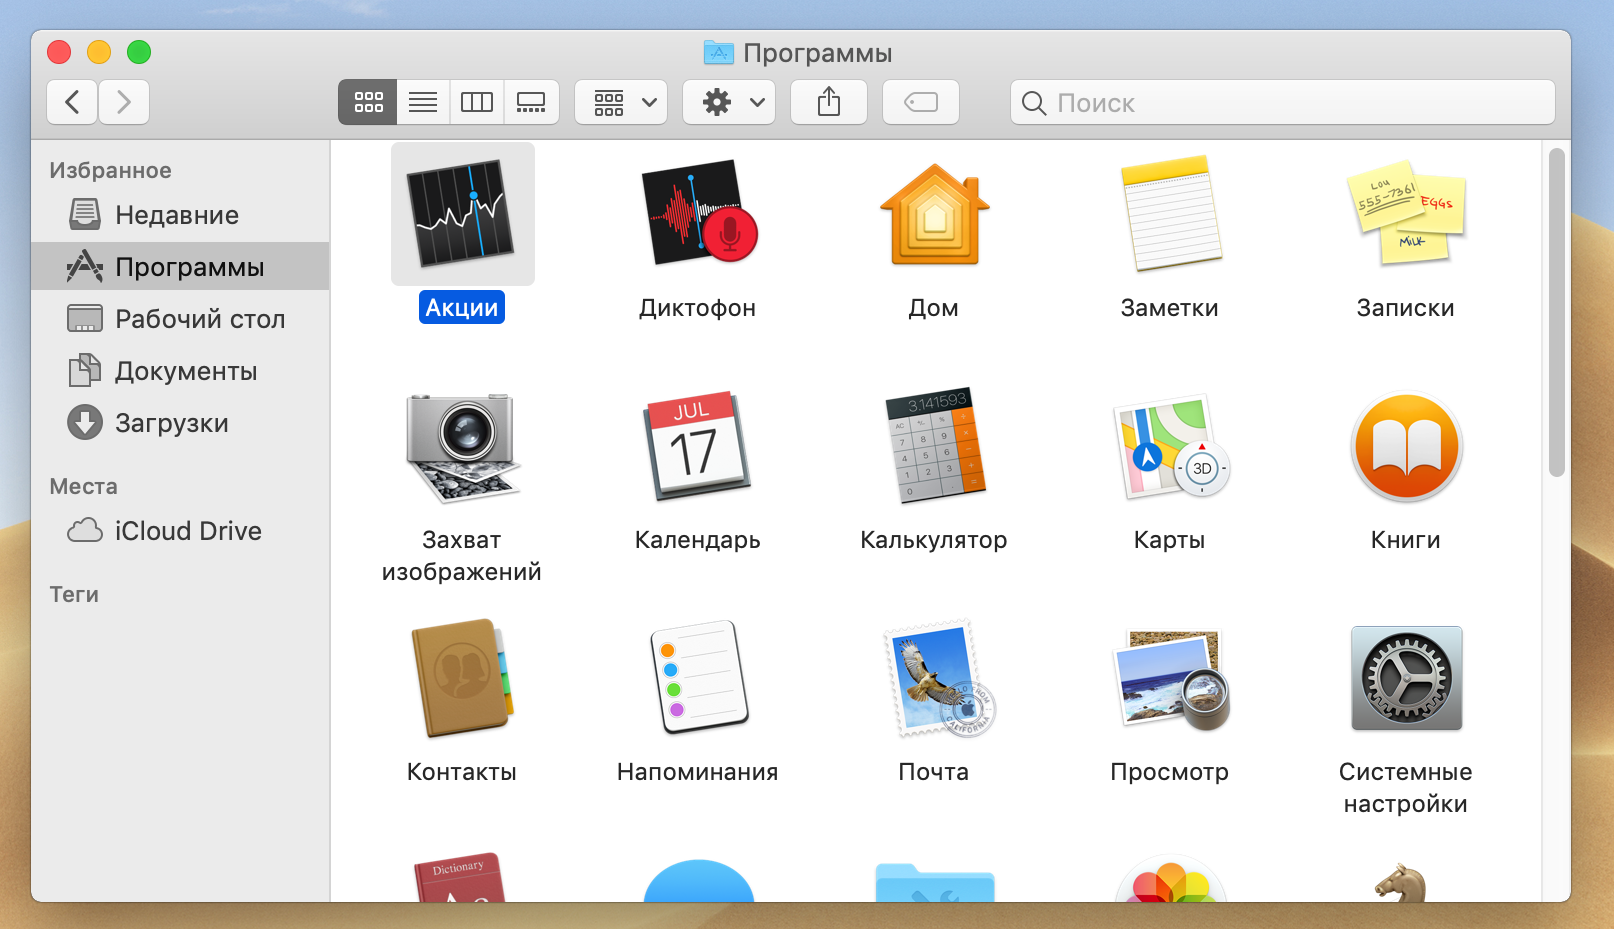The width and height of the screenshot is (1614, 929).
Task: Click the Share toolbar button
Action: point(829,102)
